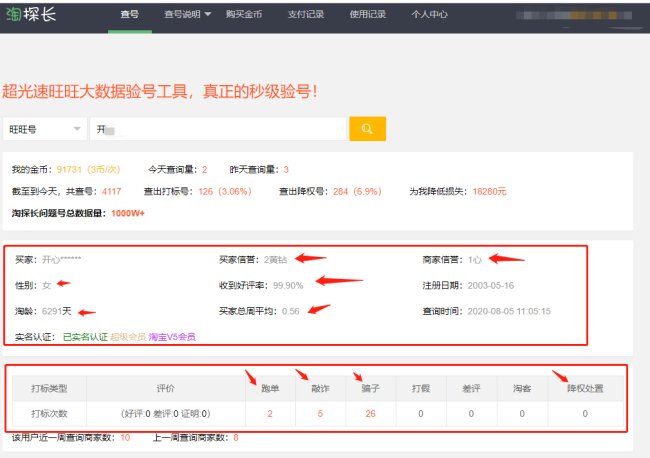This screenshot has width=650, height=458.
Task: Click the 1000W+ data volume text
Action: point(128,213)
